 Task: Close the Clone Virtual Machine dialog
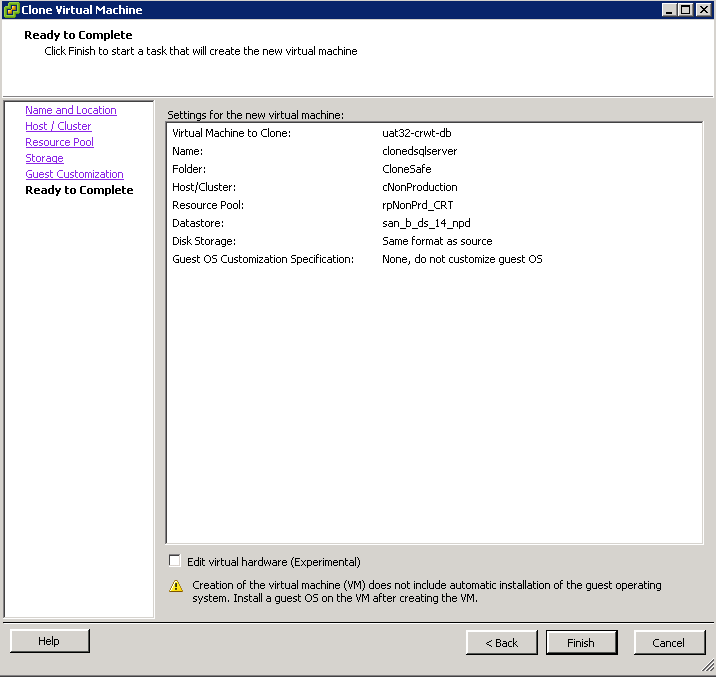pyautogui.click(x=703, y=10)
